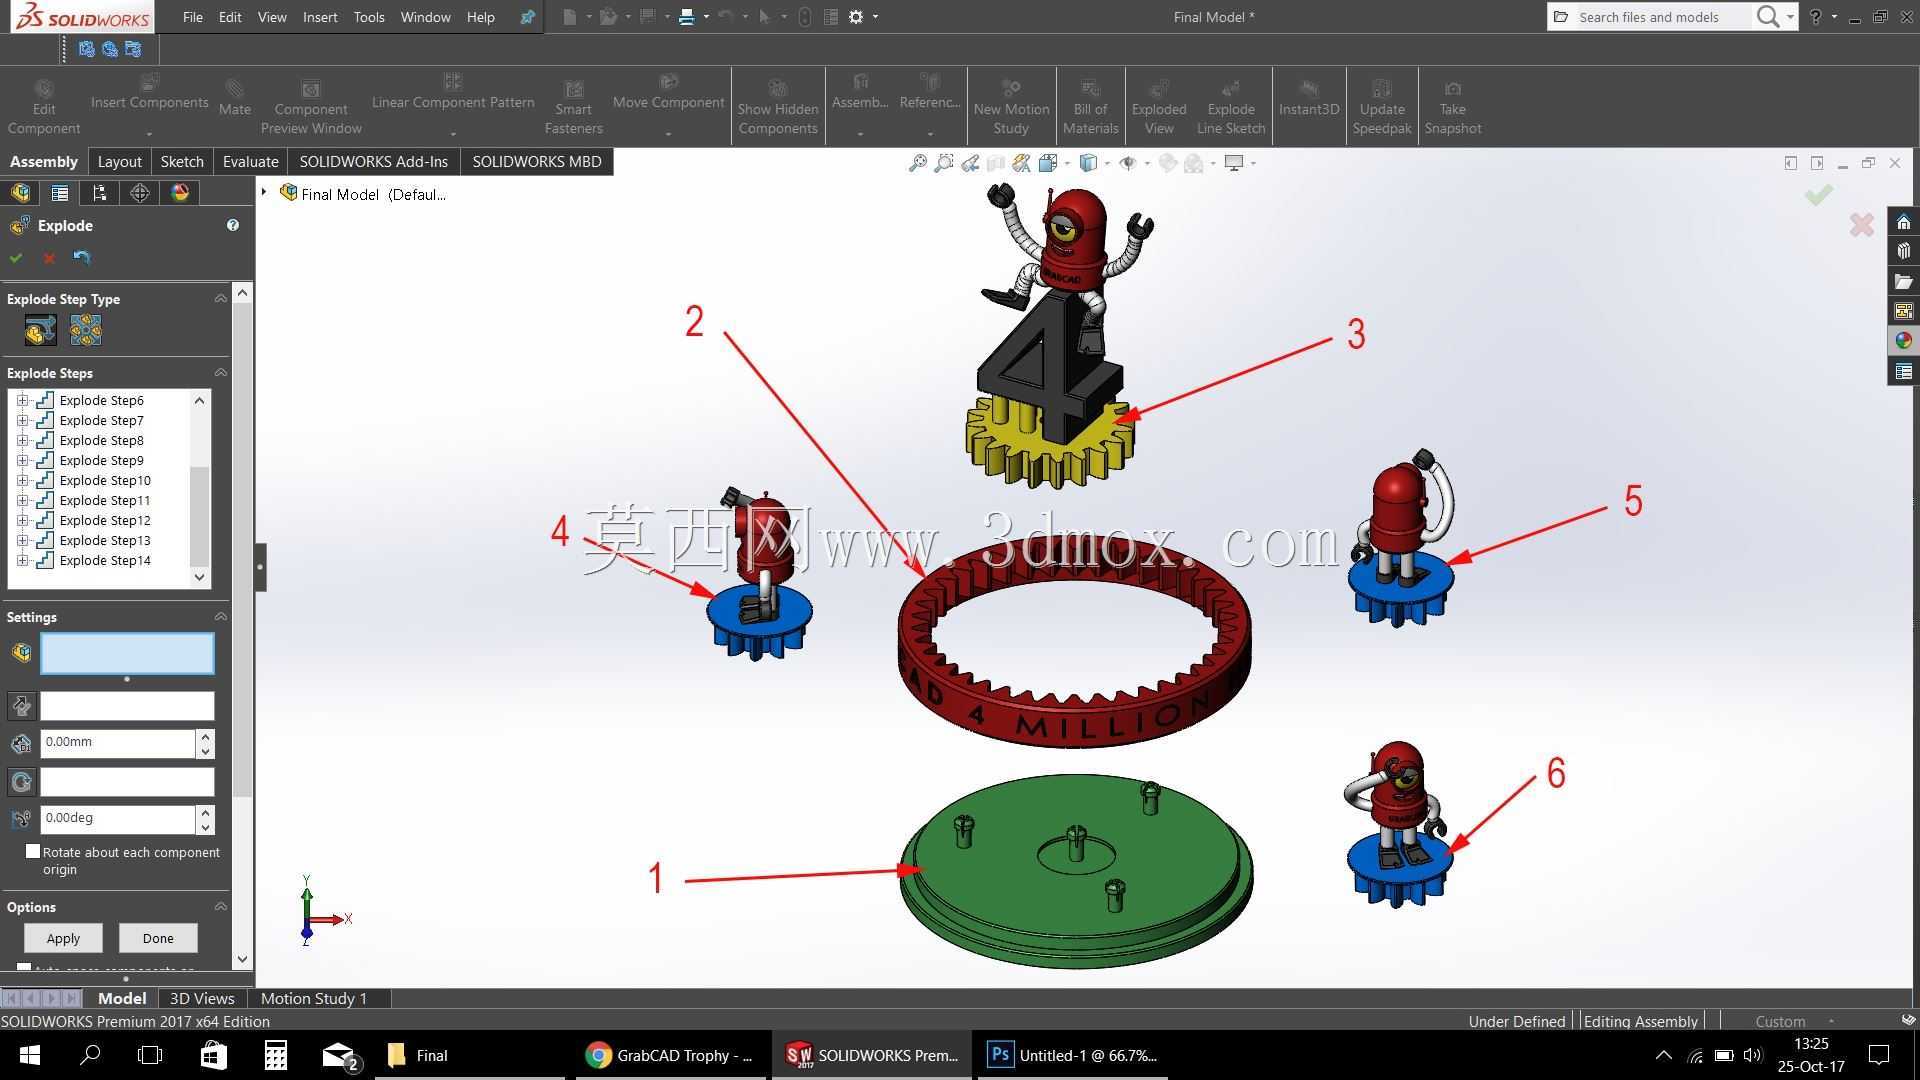Screen dimensions: 1920x1080
Task: Open the ConfigurationManager tab icon
Action: click(99, 193)
